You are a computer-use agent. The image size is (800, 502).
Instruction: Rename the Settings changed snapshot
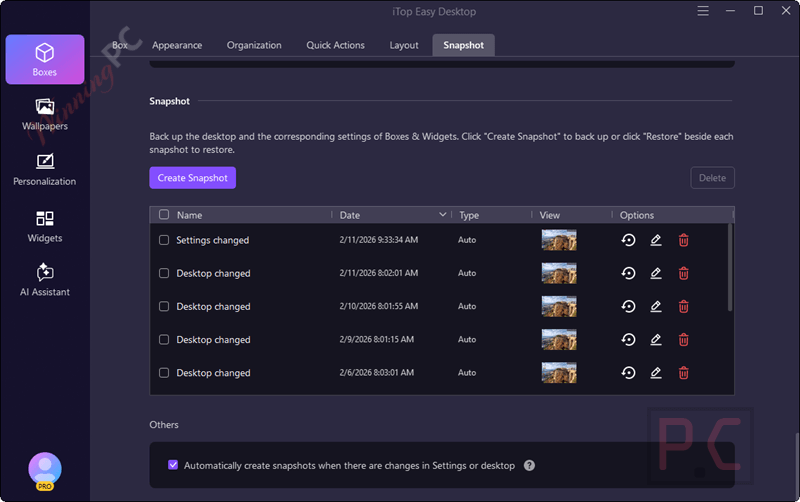click(656, 240)
